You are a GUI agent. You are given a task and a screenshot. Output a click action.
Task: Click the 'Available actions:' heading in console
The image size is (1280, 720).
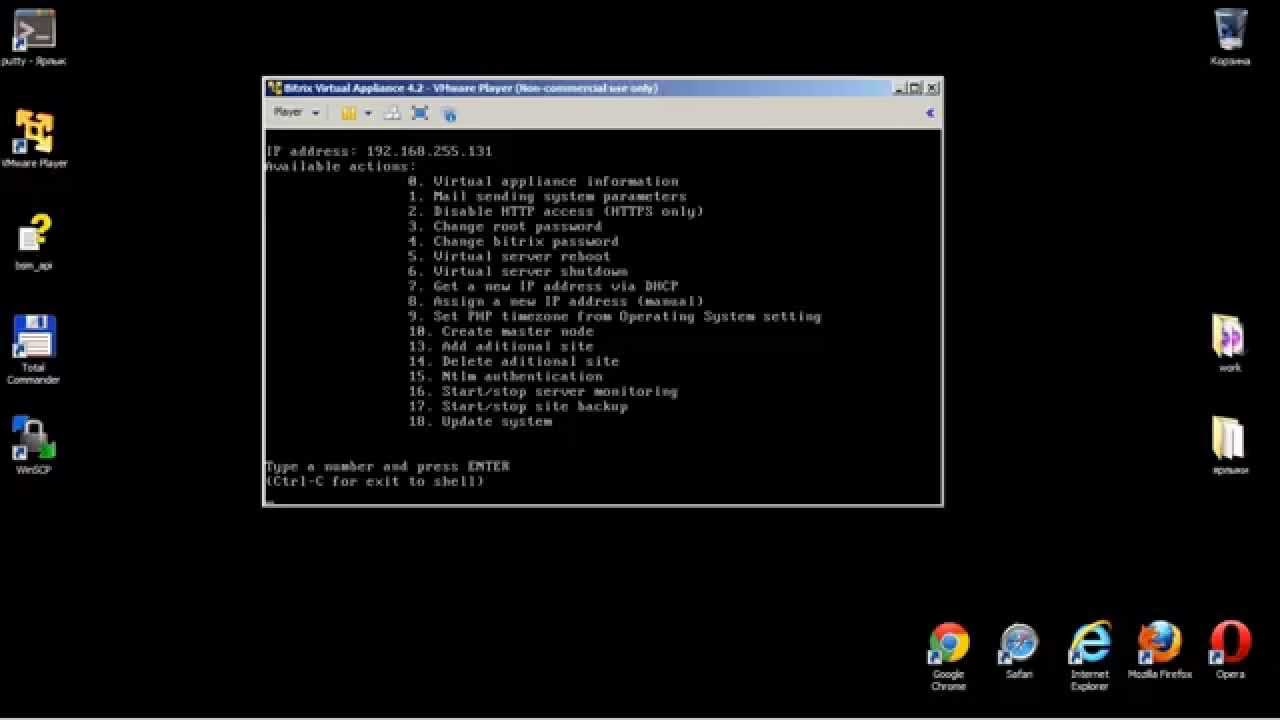click(x=341, y=166)
